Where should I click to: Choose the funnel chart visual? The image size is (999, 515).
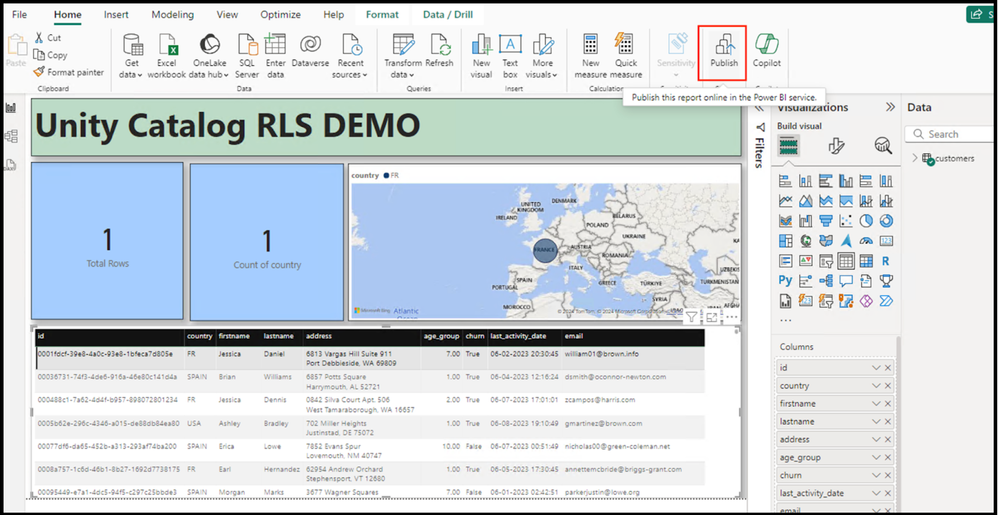pyautogui.click(x=826, y=221)
